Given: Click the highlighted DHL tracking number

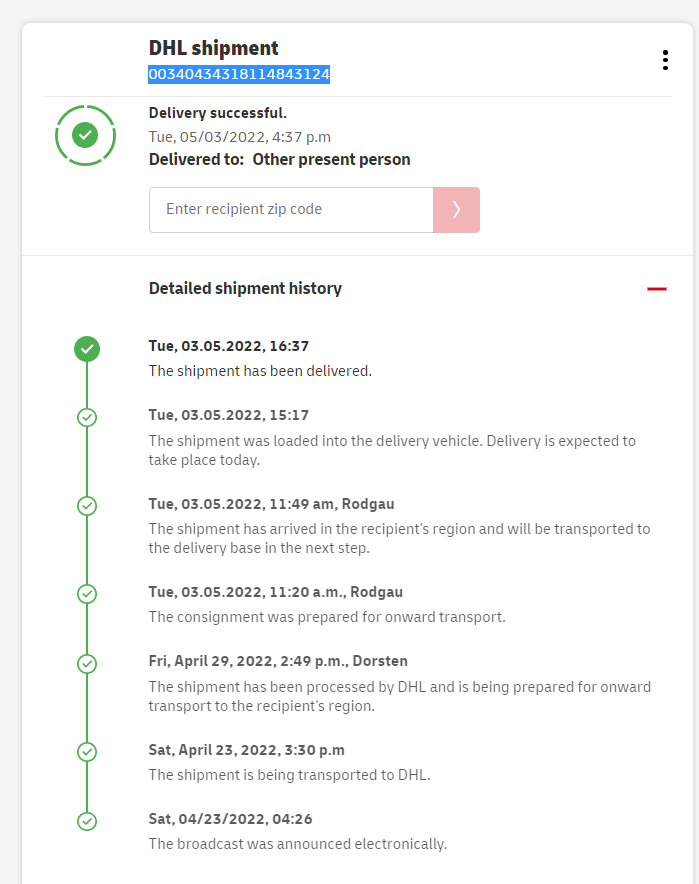Looking at the screenshot, I should coord(239,74).
